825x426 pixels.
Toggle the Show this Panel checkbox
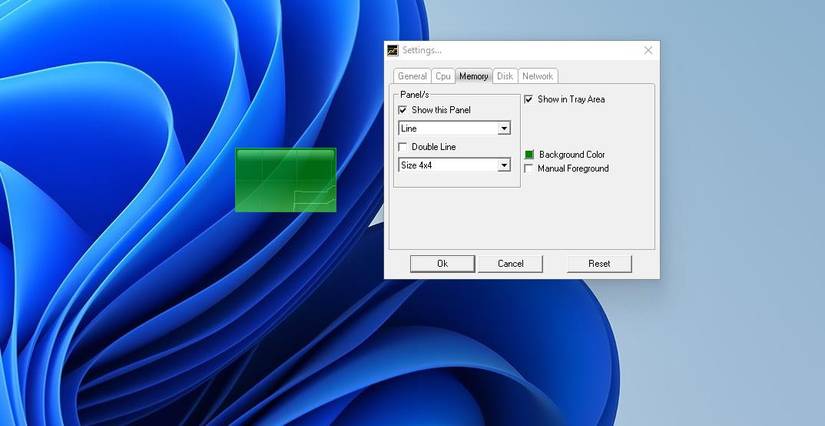point(403,110)
